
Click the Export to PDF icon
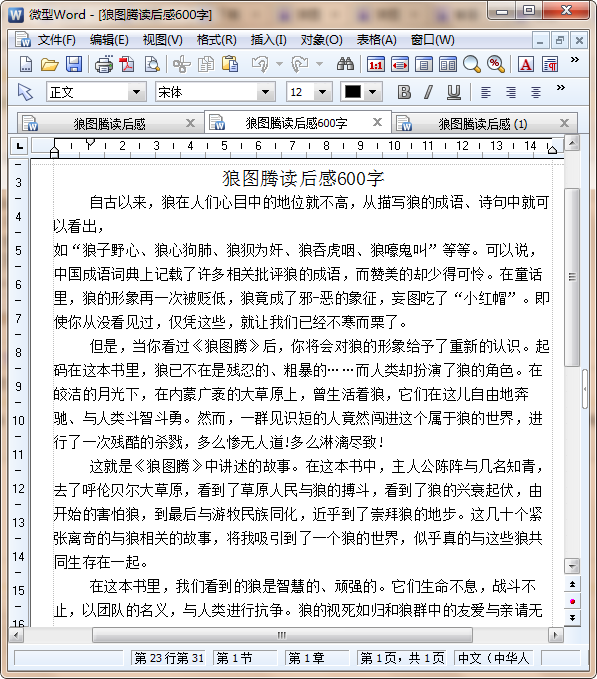127,65
